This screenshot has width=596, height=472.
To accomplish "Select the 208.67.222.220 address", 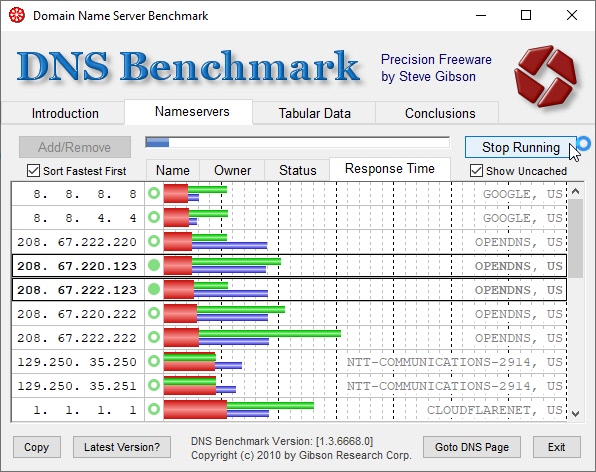I will pos(78,242).
